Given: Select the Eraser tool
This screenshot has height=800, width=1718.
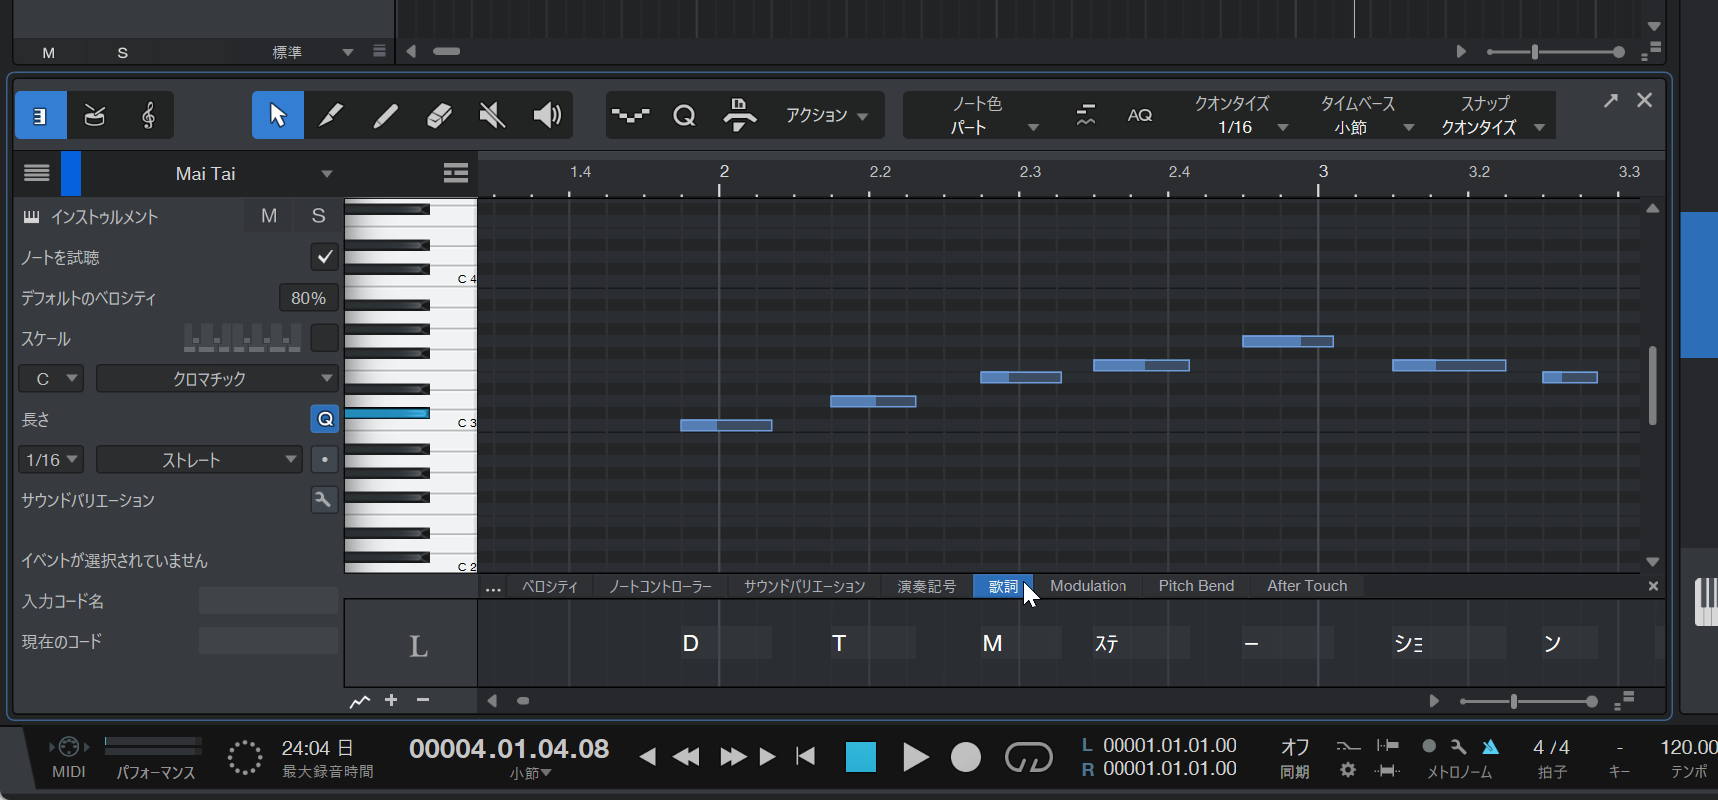Looking at the screenshot, I should [439, 116].
